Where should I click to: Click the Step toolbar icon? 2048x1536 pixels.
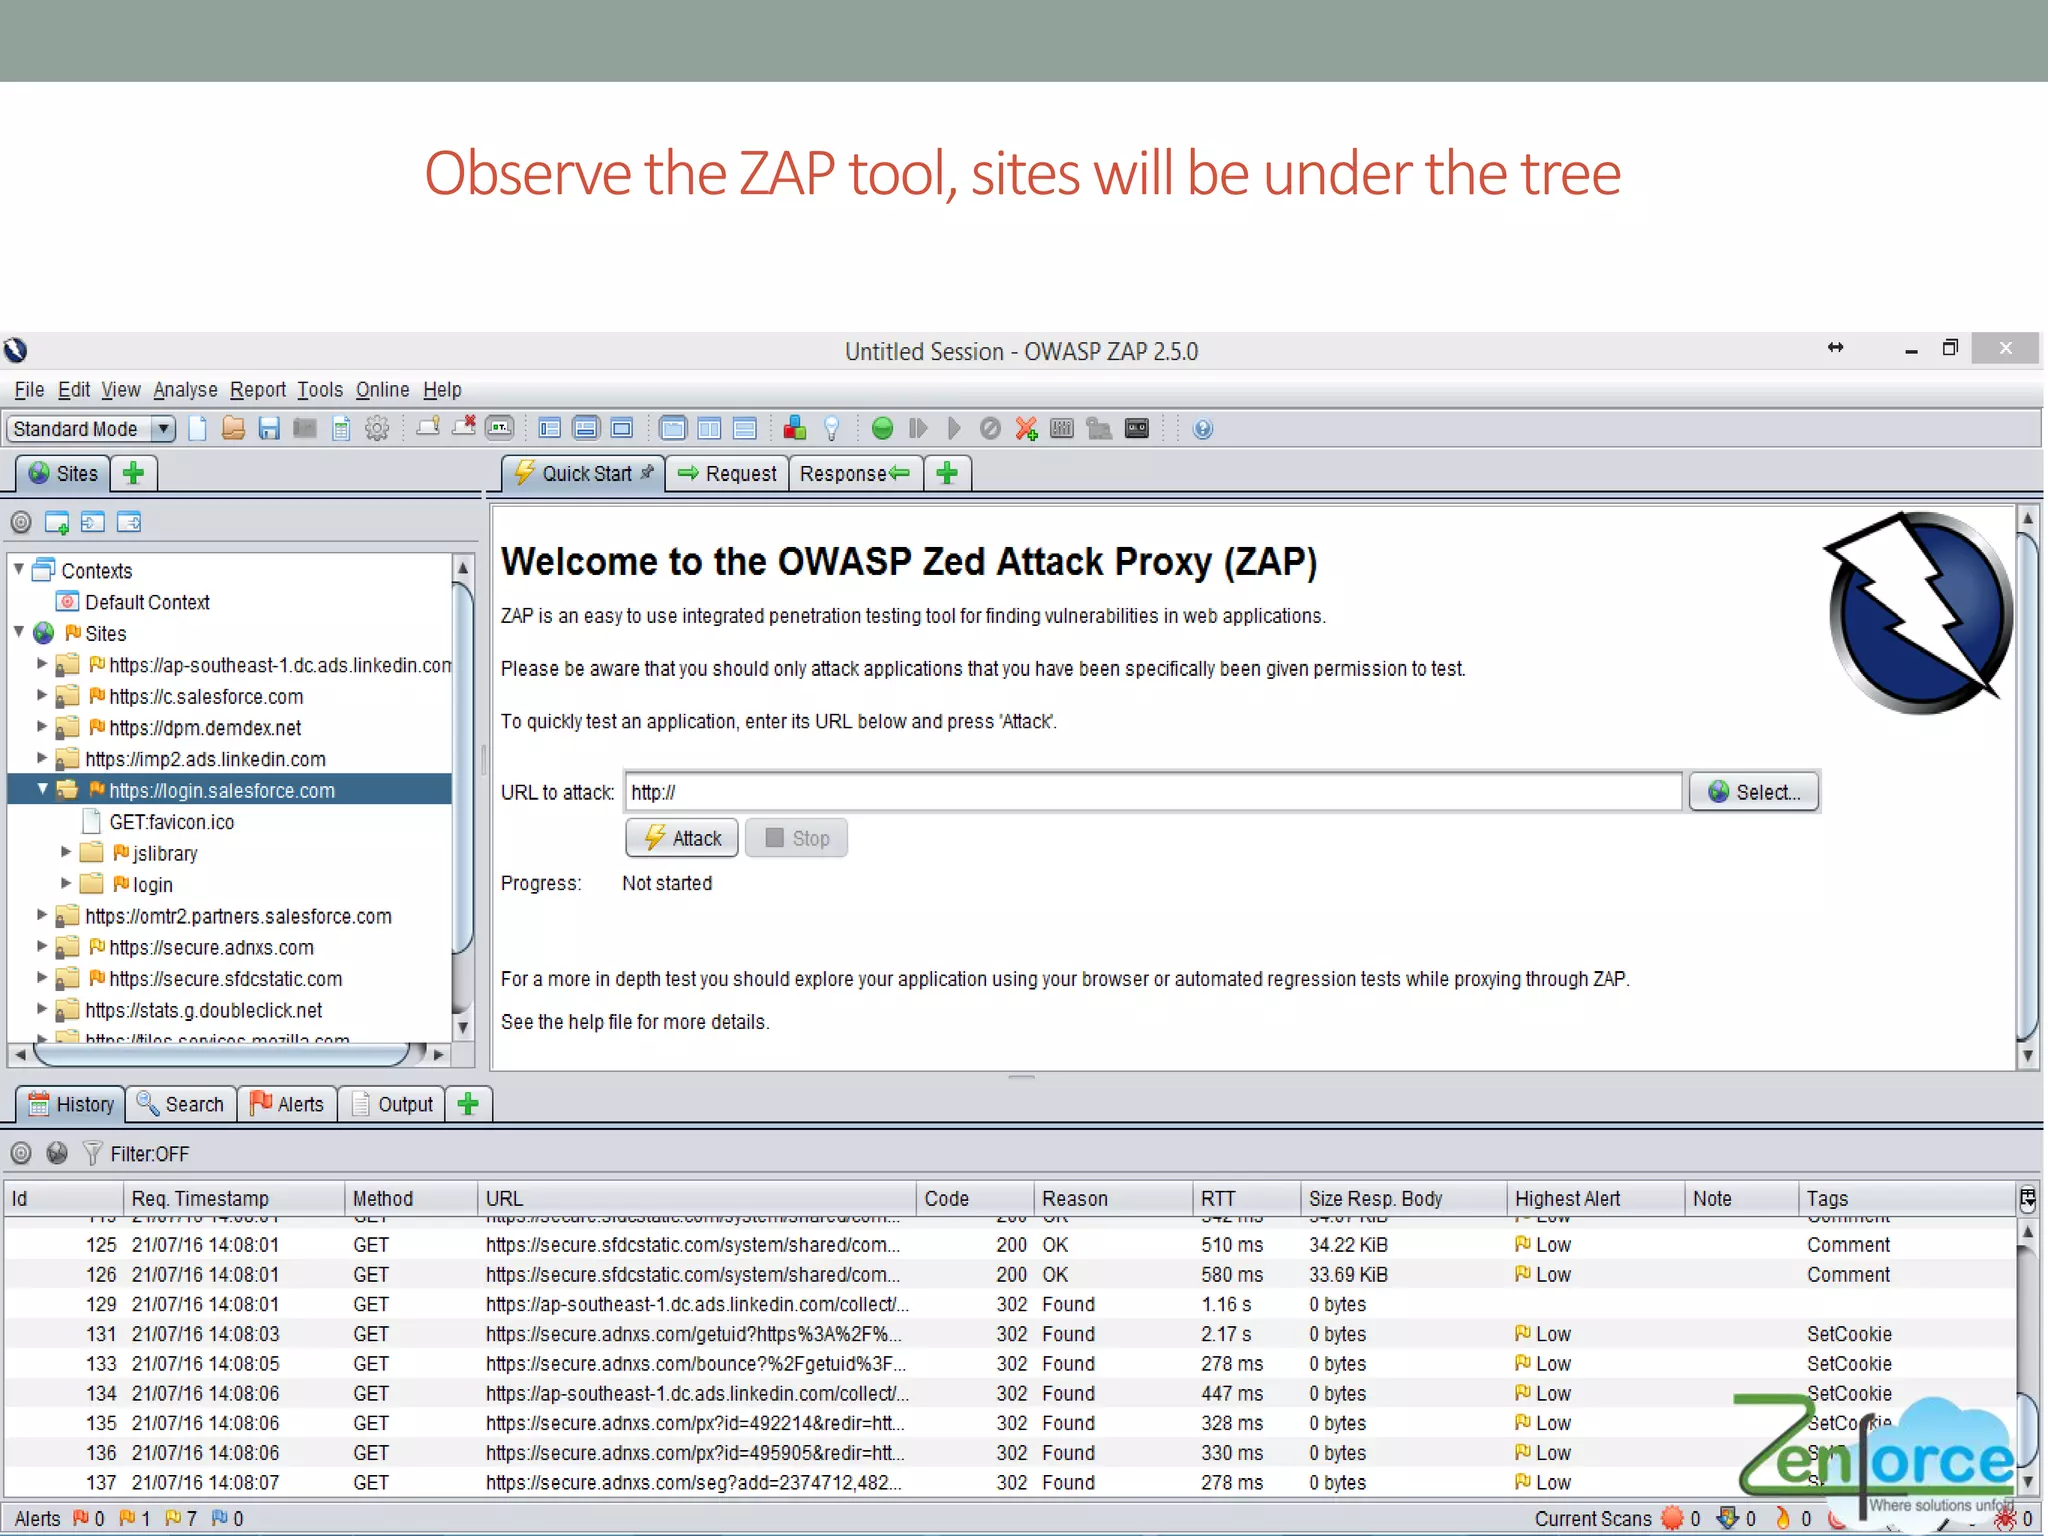click(918, 429)
